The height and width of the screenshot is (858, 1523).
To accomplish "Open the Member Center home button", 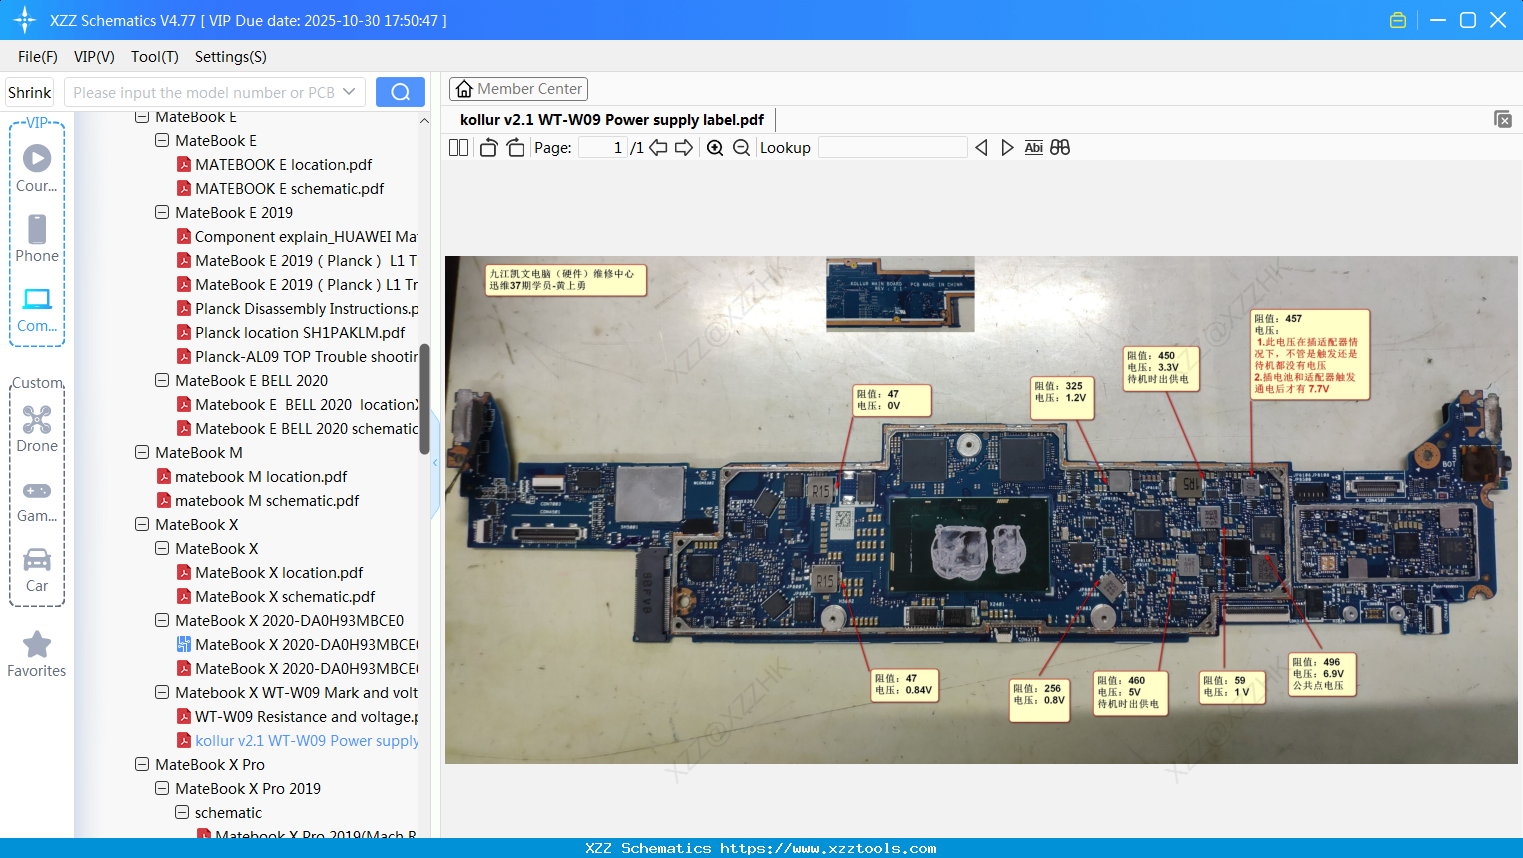I will point(518,89).
